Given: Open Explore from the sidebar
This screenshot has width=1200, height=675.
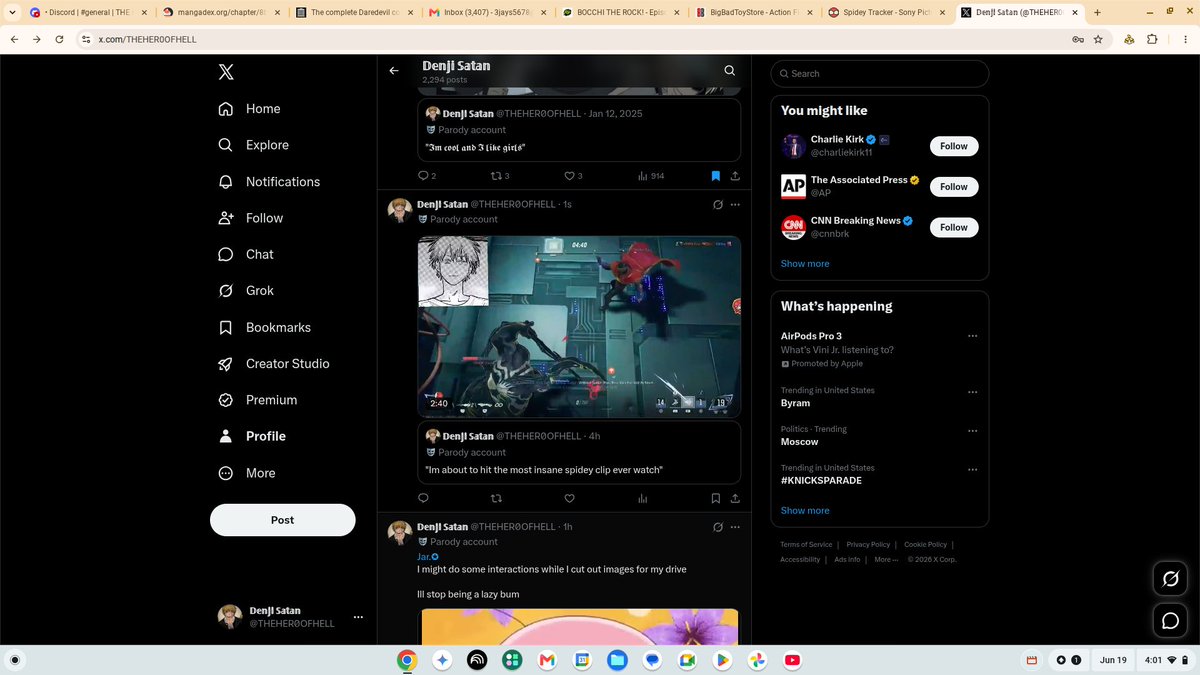Looking at the screenshot, I should tap(253, 145).
